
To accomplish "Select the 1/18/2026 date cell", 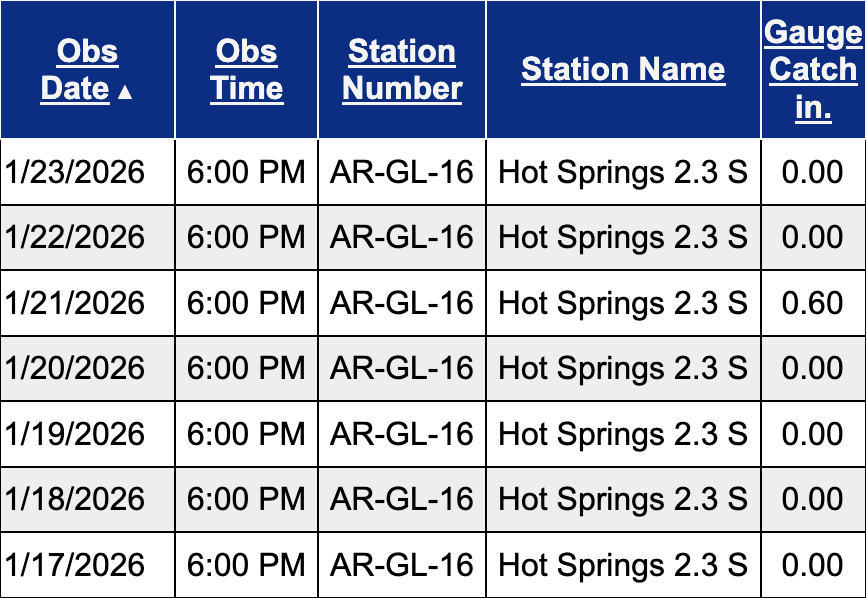I will [x=75, y=499].
